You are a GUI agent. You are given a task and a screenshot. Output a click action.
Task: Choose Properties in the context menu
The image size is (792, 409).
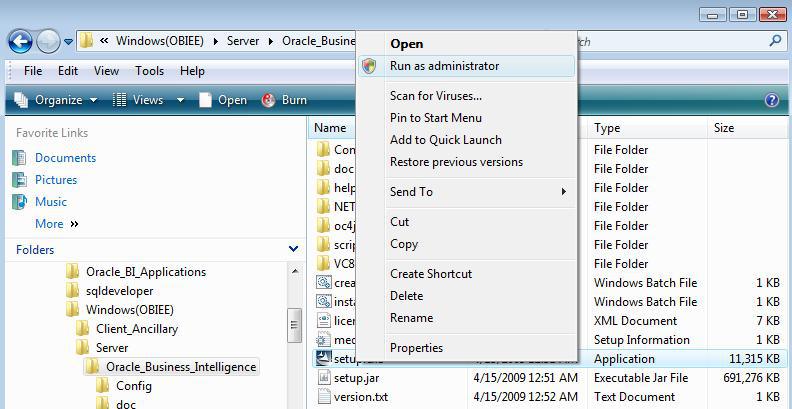[x=416, y=348]
